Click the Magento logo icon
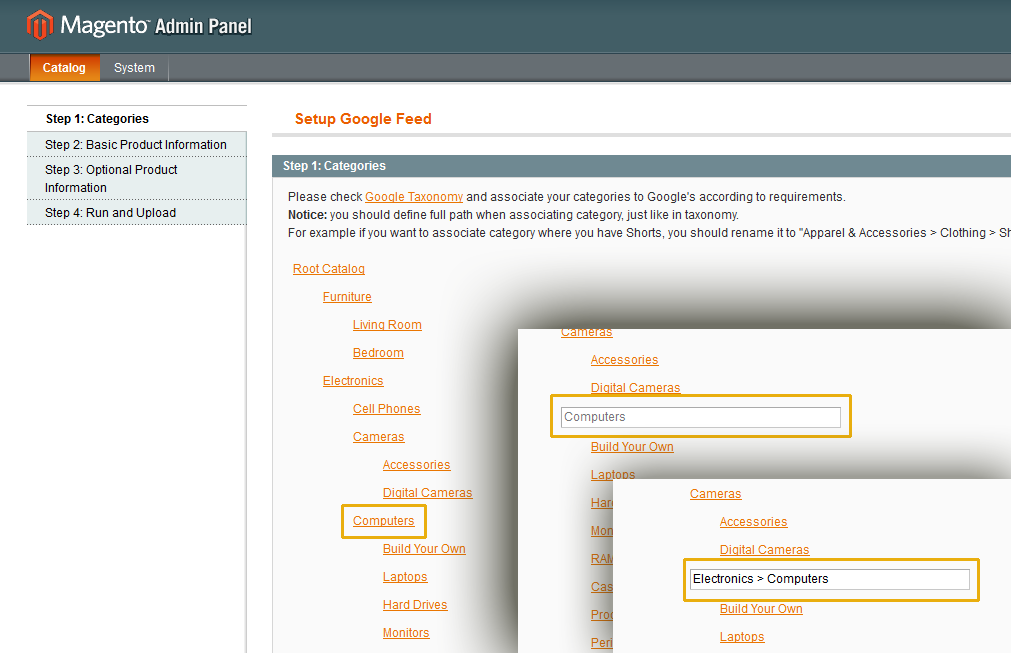This screenshot has height=653, width=1011. 40,25
